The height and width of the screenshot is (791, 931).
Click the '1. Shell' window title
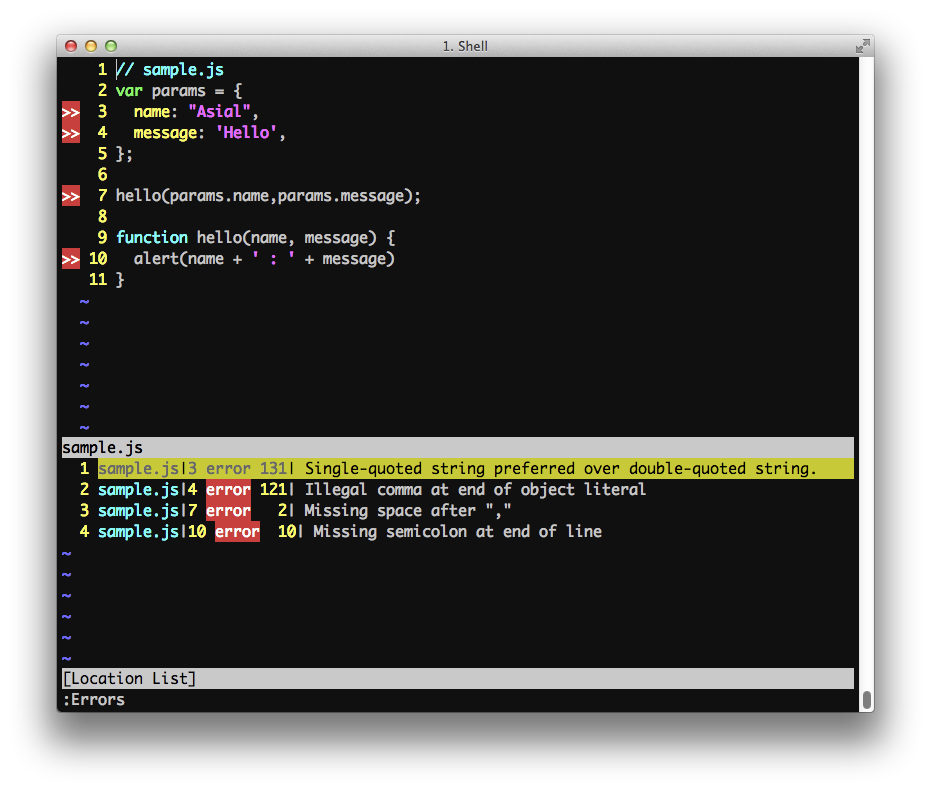click(x=465, y=46)
